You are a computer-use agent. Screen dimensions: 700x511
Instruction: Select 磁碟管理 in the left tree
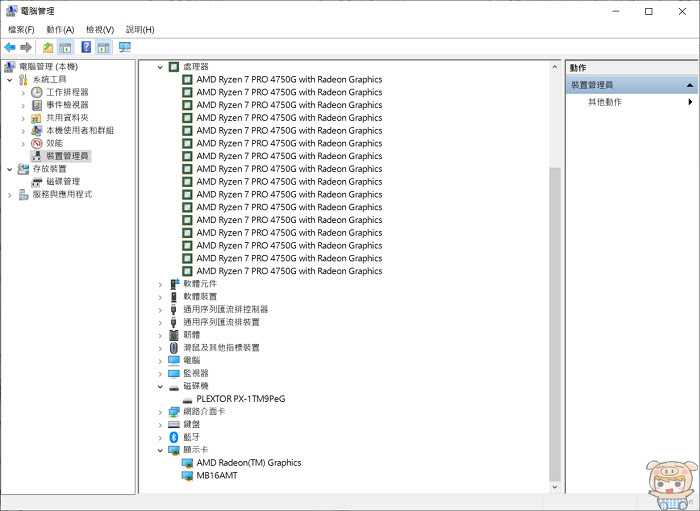pos(63,181)
